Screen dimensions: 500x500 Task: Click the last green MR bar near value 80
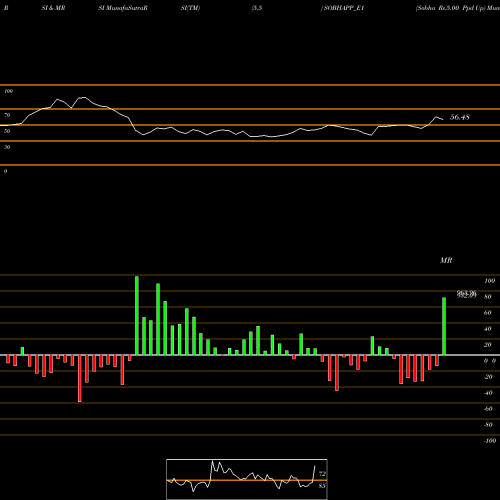click(444, 326)
